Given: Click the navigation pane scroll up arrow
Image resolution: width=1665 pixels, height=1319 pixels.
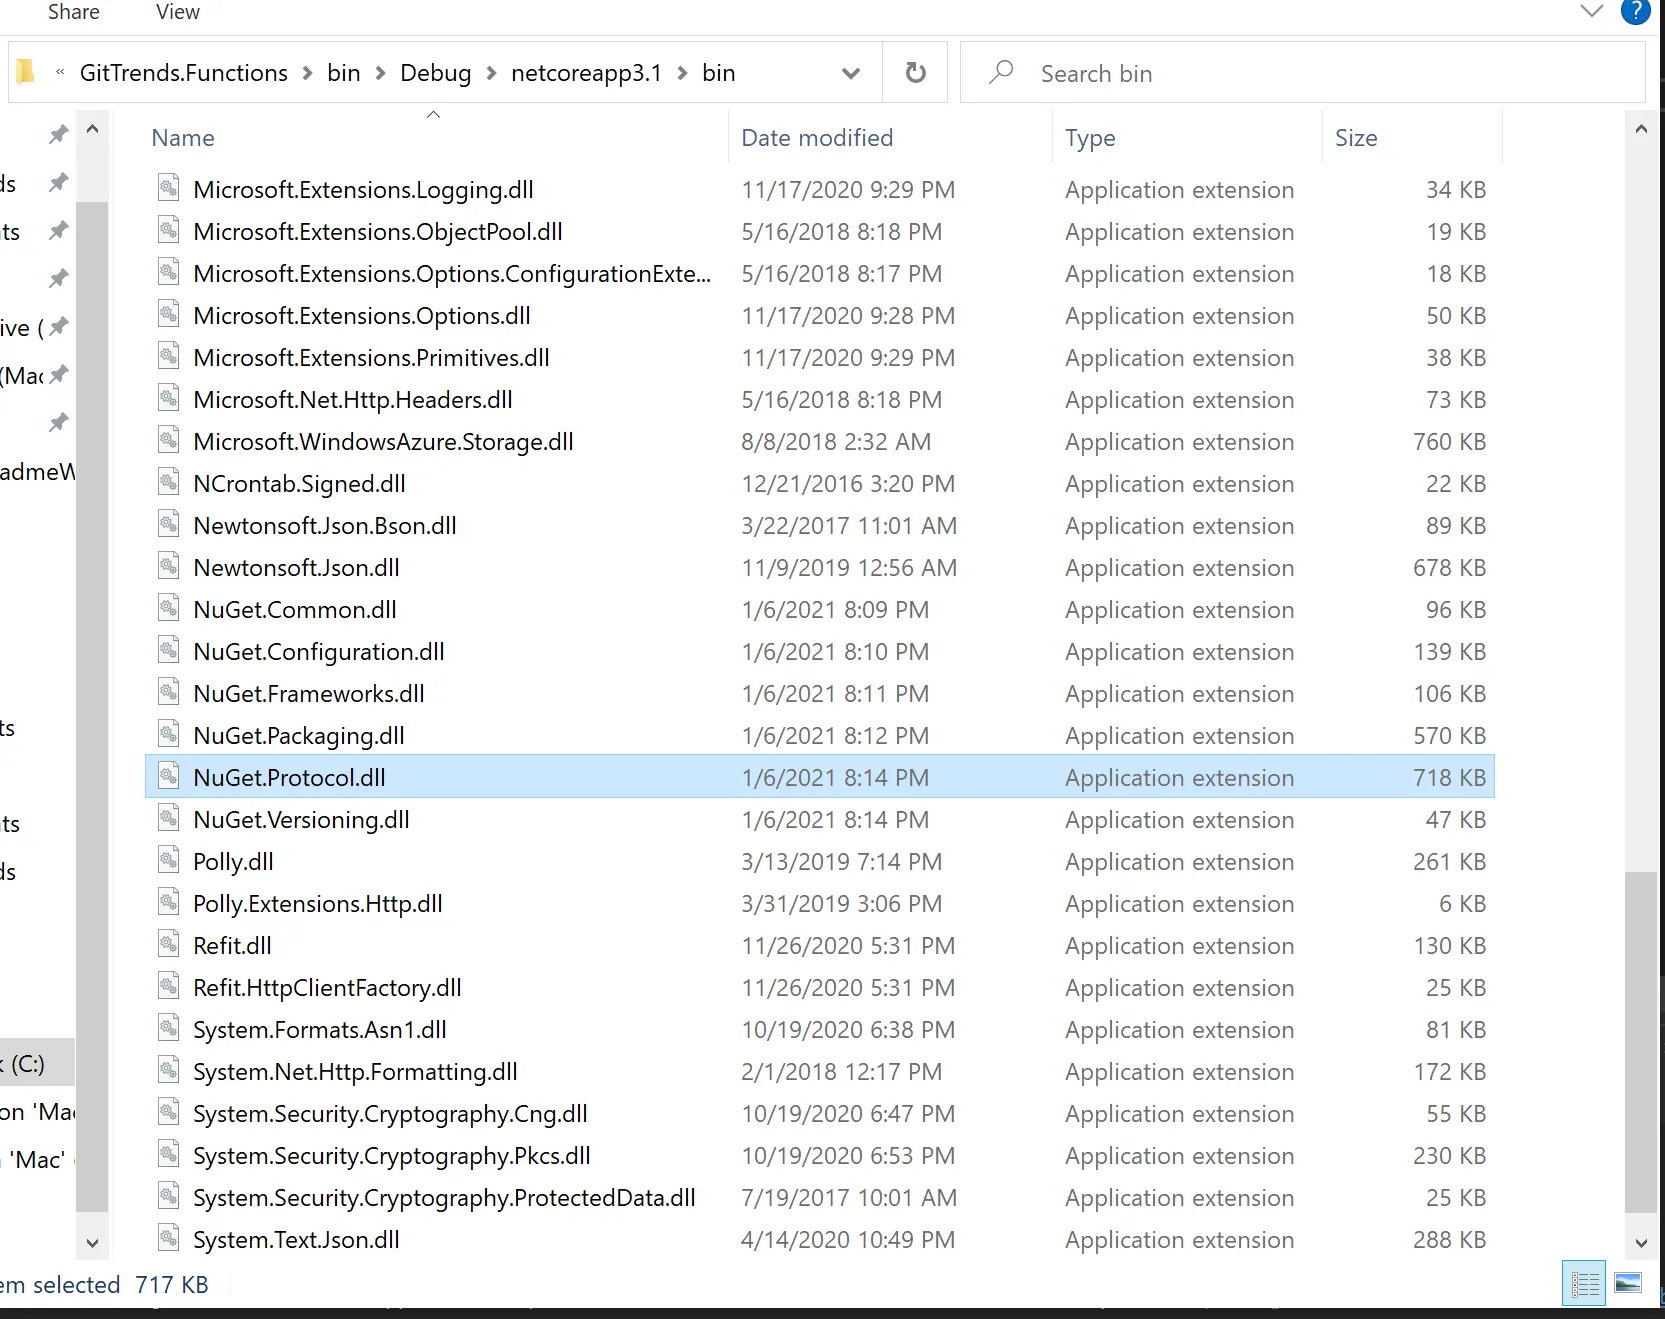Looking at the screenshot, I should [x=92, y=129].
